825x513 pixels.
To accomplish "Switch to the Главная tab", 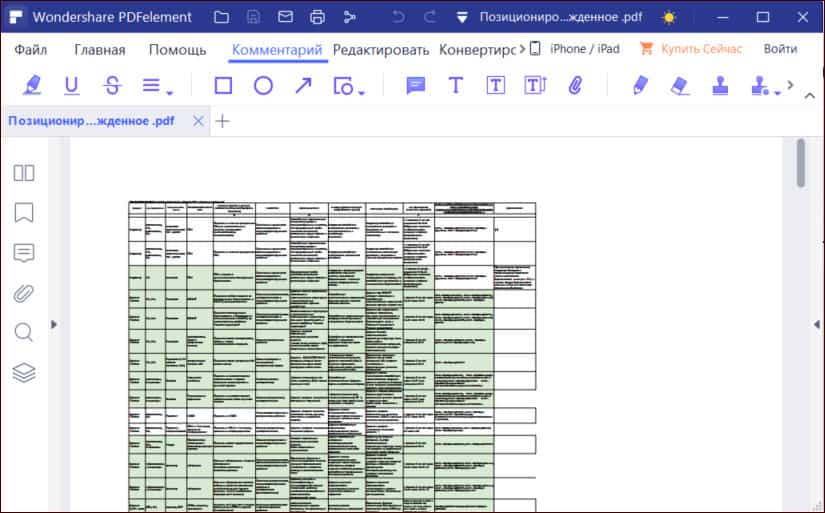I will click(x=99, y=50).
